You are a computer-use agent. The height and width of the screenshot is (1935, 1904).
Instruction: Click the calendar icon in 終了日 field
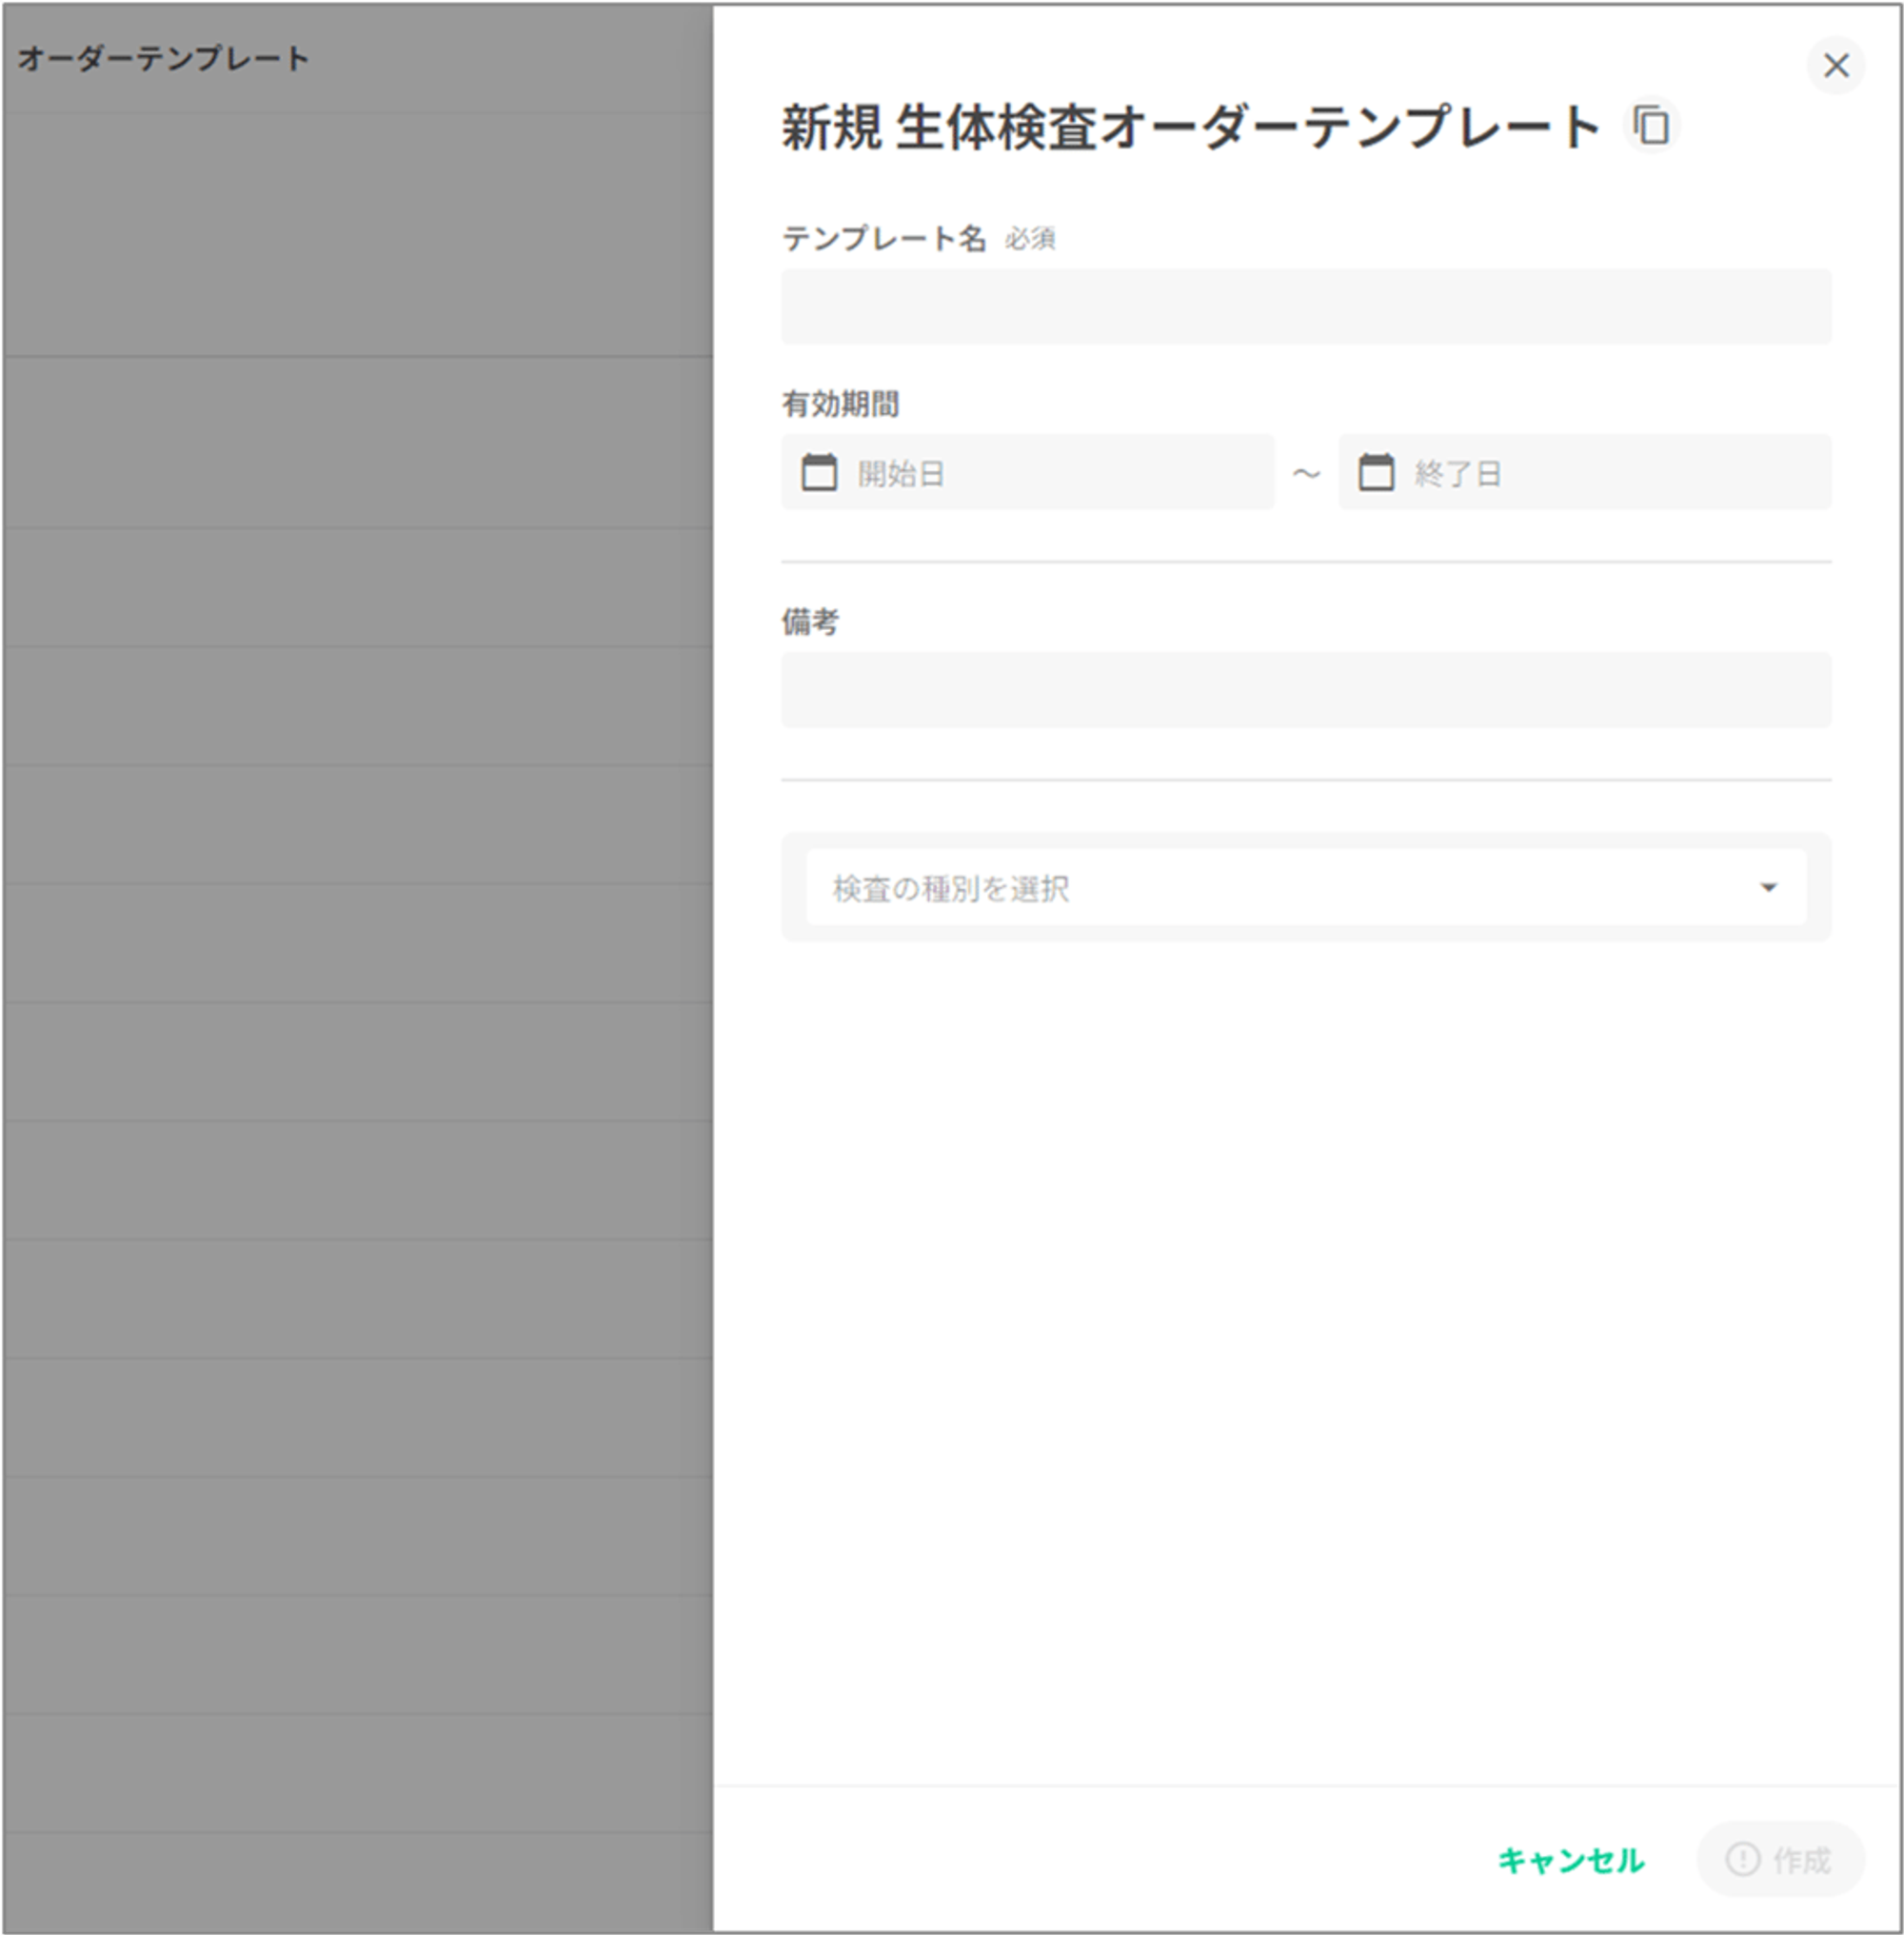[x=1376, y=472]
